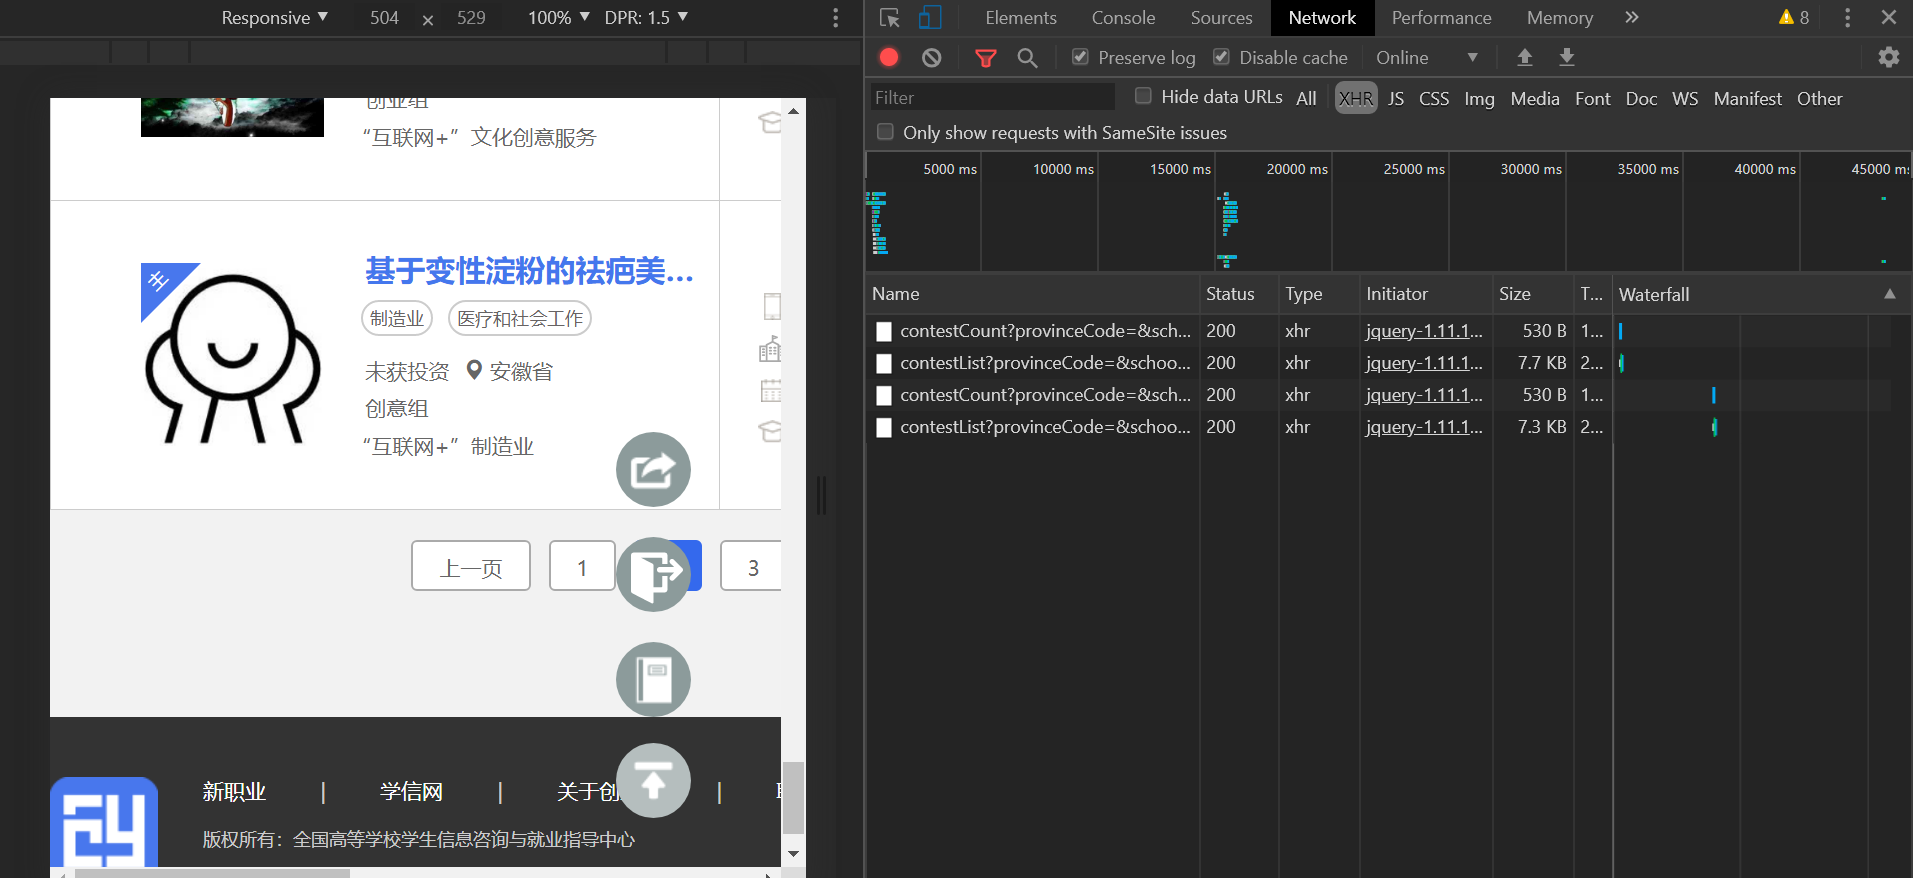Open the Responsive device dropdown
Viewport: 1913px width, 878px height.
point(274,18)
